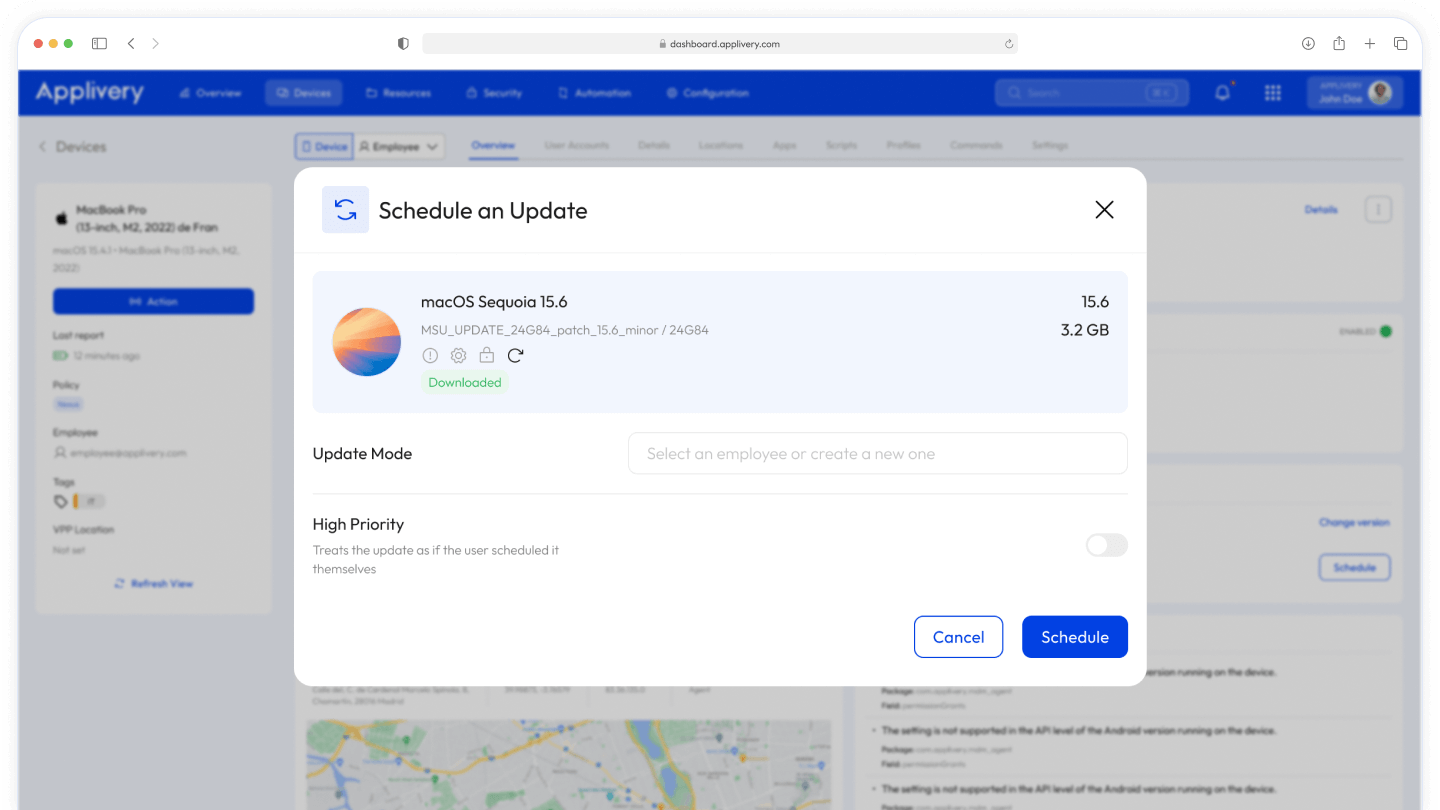Enable the High Priority toggle

(1106, 545)
